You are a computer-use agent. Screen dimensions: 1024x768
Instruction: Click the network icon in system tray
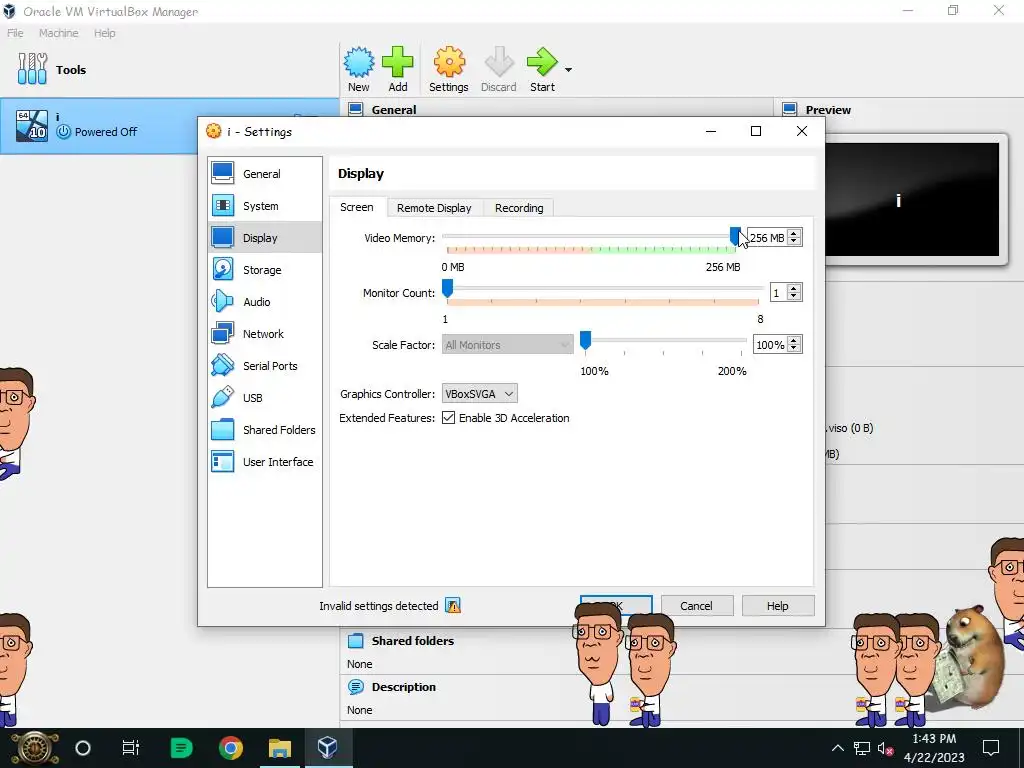click(862, 748)
